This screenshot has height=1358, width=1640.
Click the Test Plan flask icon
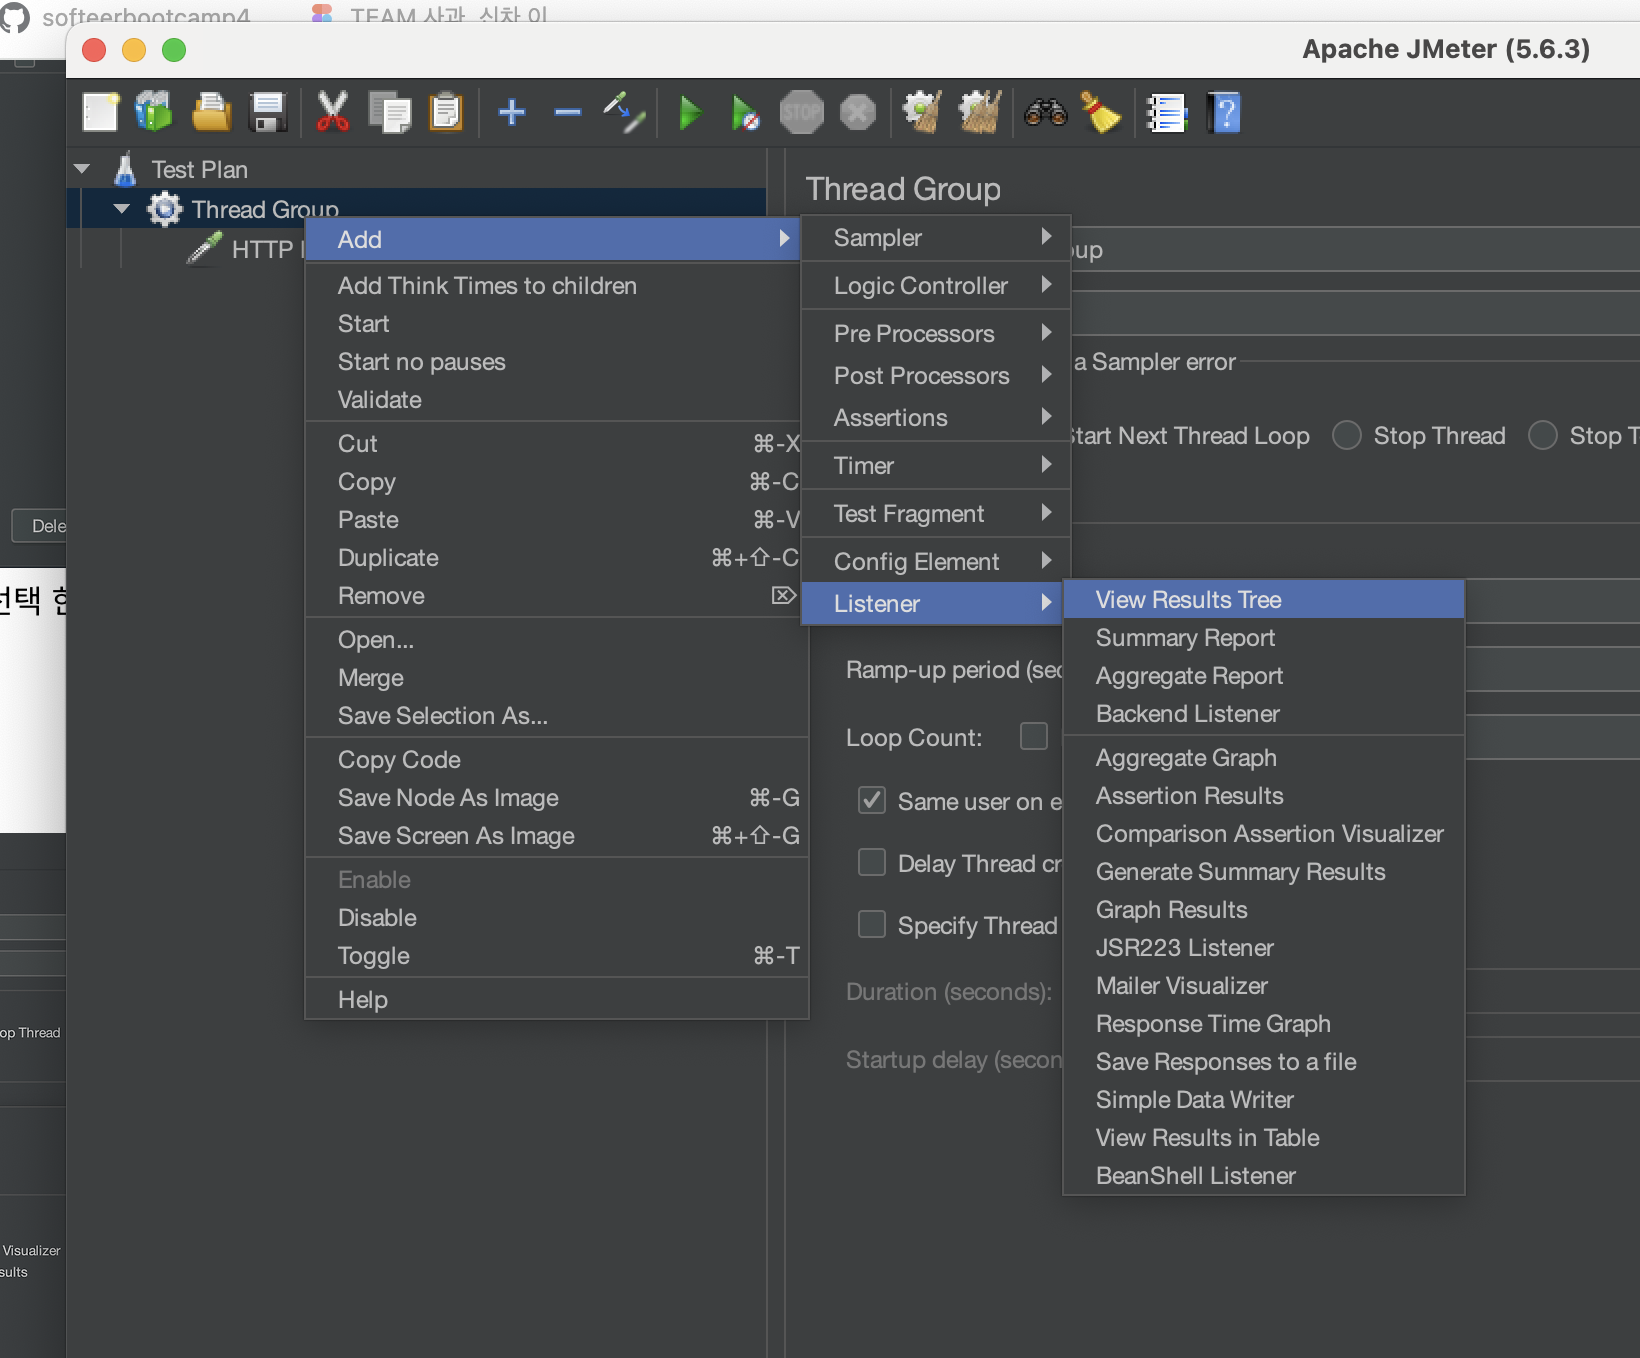pos(125,169)
